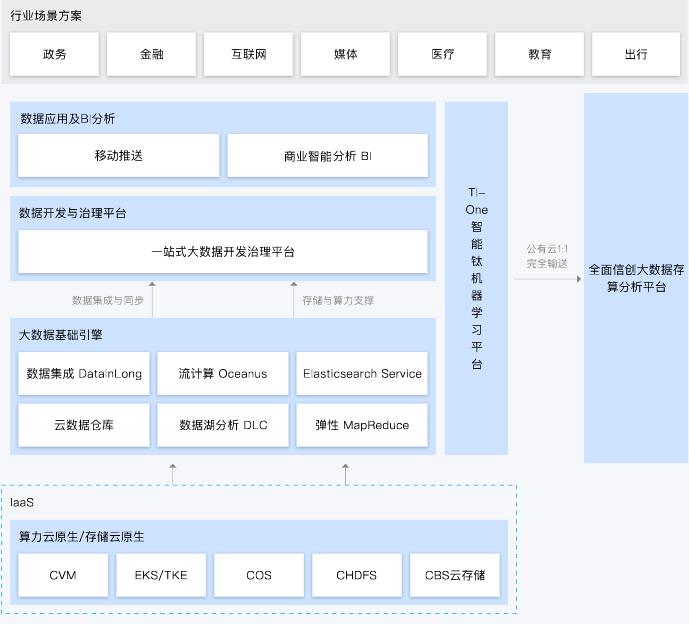Click the Elasticsearch Service box

click(362, 374)
